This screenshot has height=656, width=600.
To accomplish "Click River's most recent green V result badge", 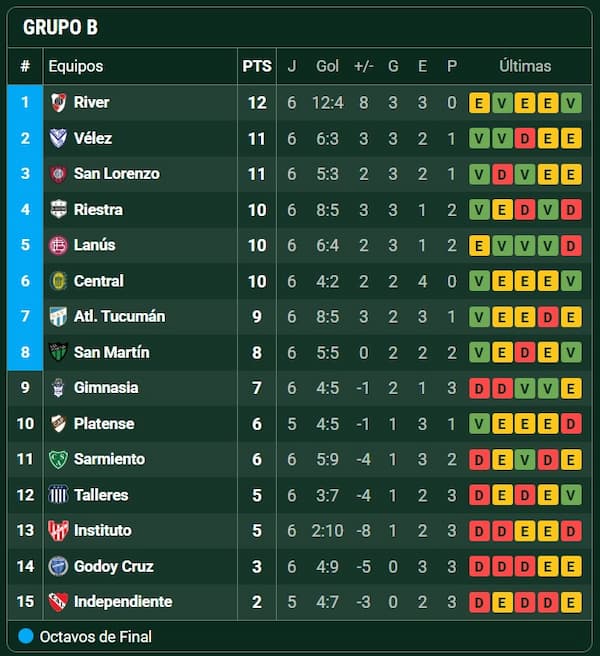I will (571, 103).
